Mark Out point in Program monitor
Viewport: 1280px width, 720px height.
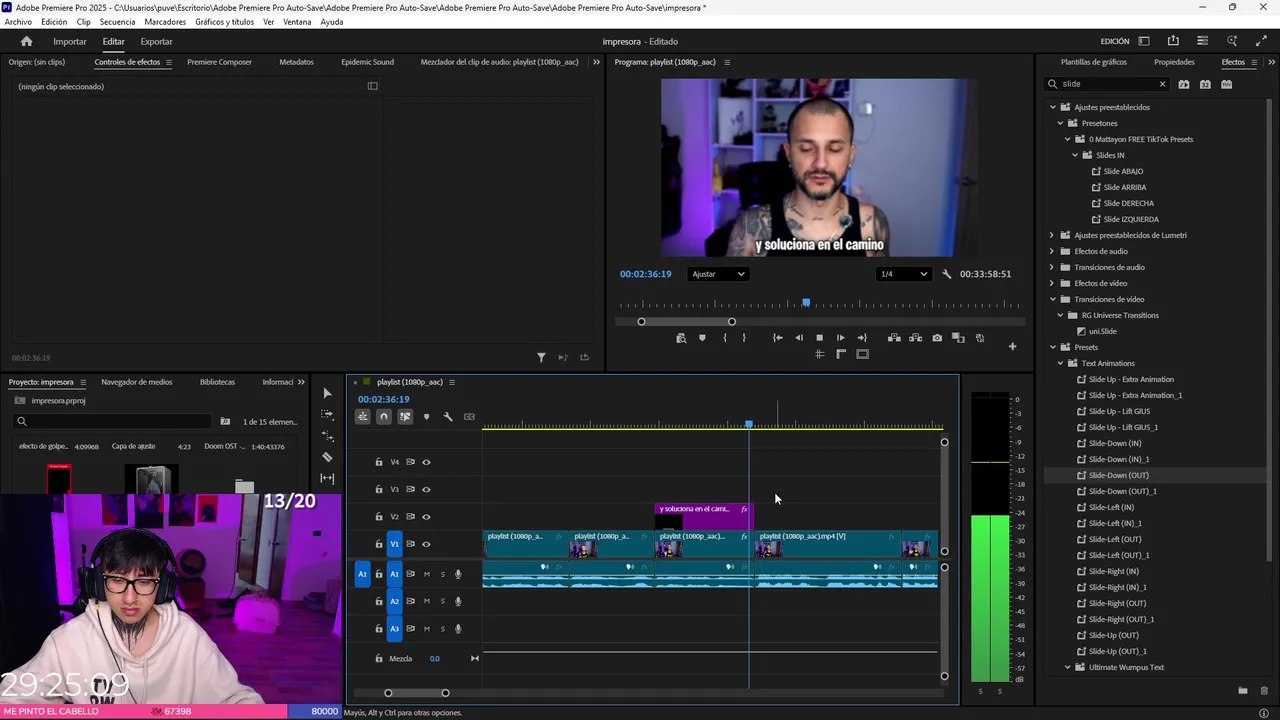[x=743, y=338]
